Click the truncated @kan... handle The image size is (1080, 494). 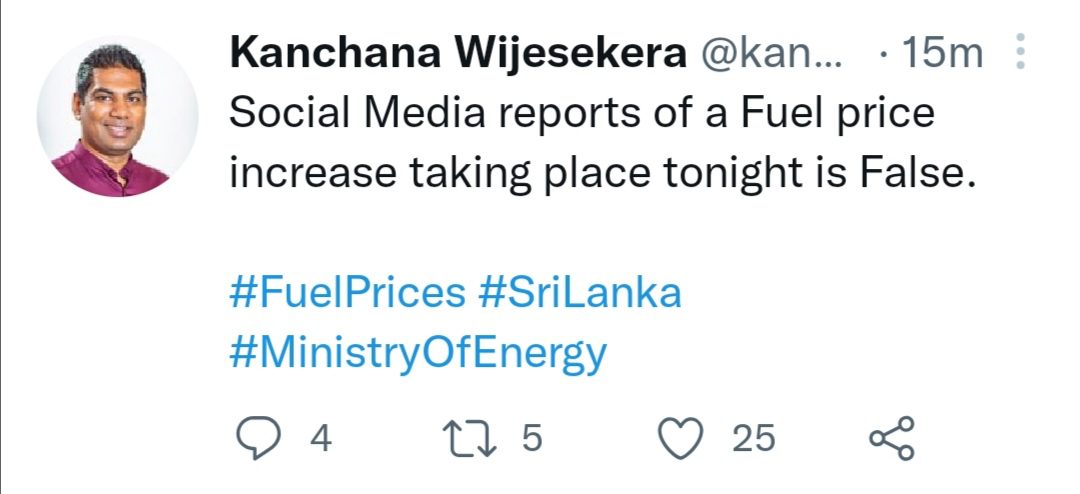point(775,54)
